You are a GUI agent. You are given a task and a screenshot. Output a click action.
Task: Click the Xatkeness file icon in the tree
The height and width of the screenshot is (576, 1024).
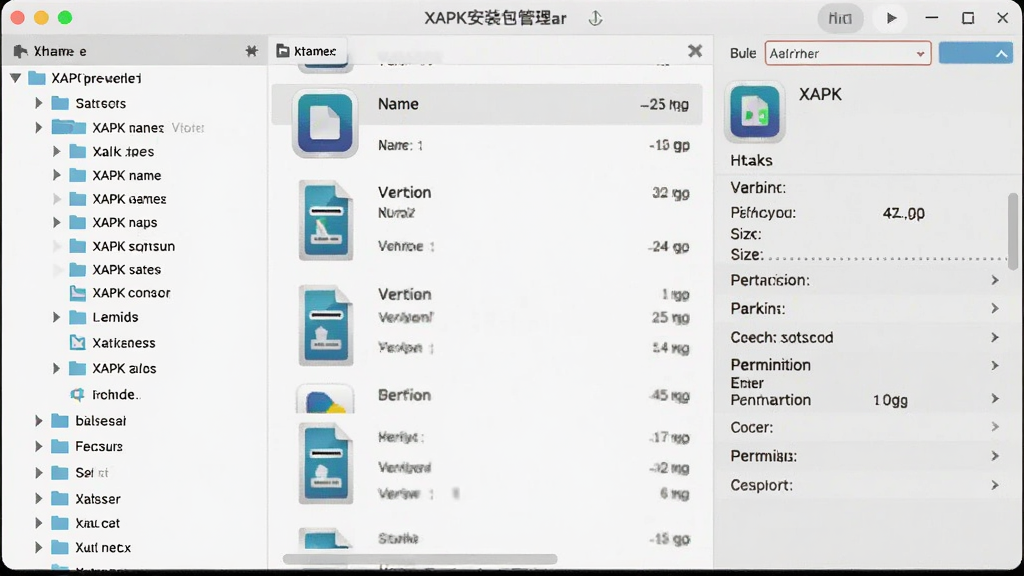[x=78, y=343]
